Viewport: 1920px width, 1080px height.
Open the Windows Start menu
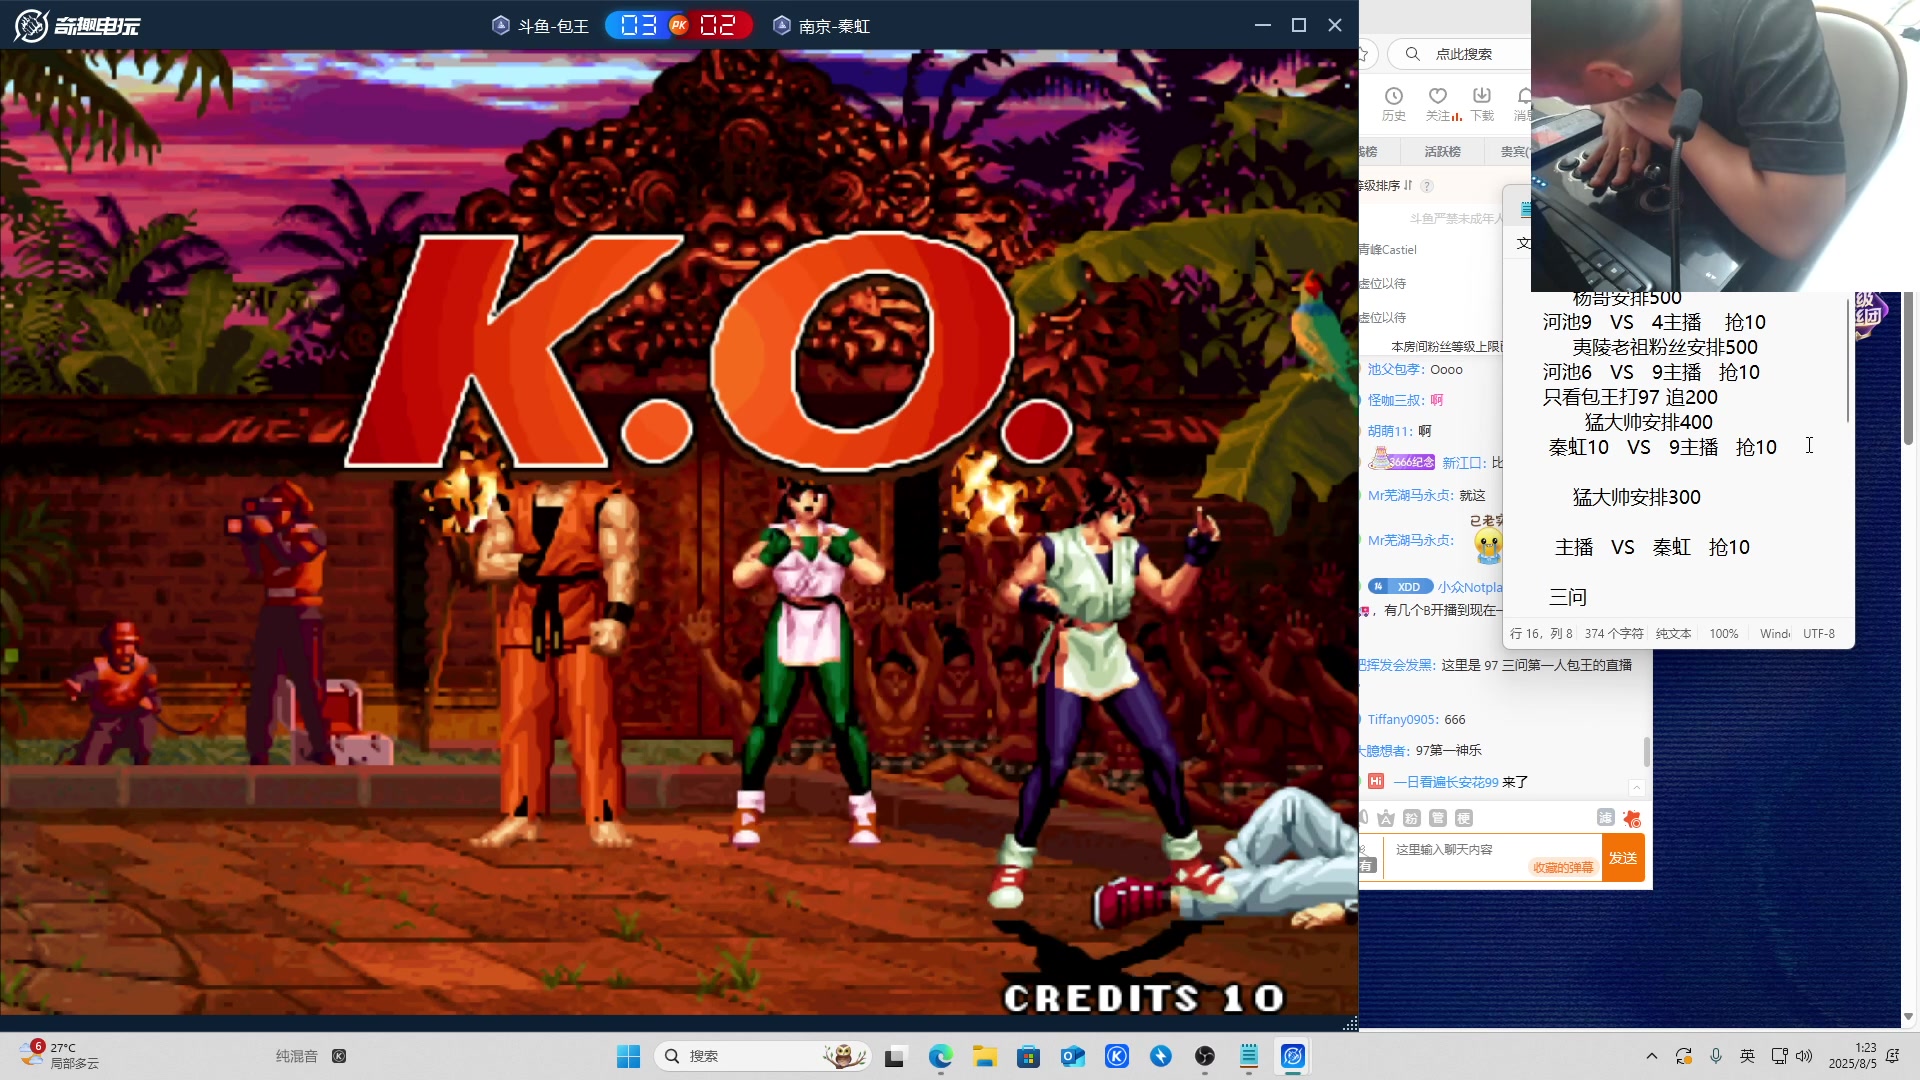[x=628, y=1056]
